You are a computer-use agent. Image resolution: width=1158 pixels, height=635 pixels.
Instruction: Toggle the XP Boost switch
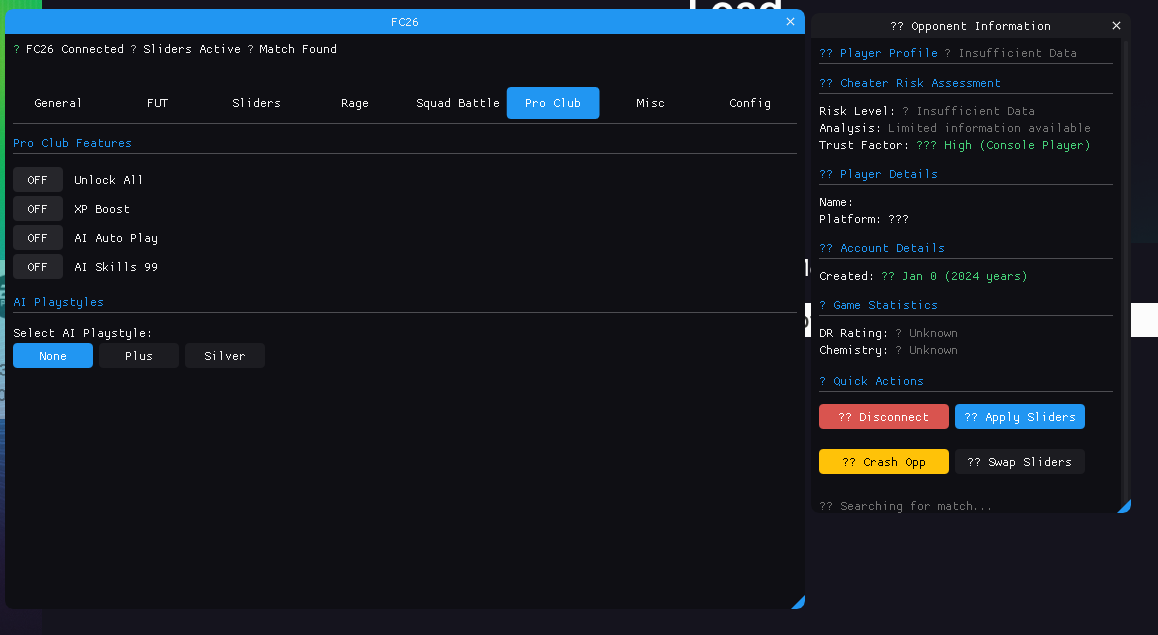38,209
